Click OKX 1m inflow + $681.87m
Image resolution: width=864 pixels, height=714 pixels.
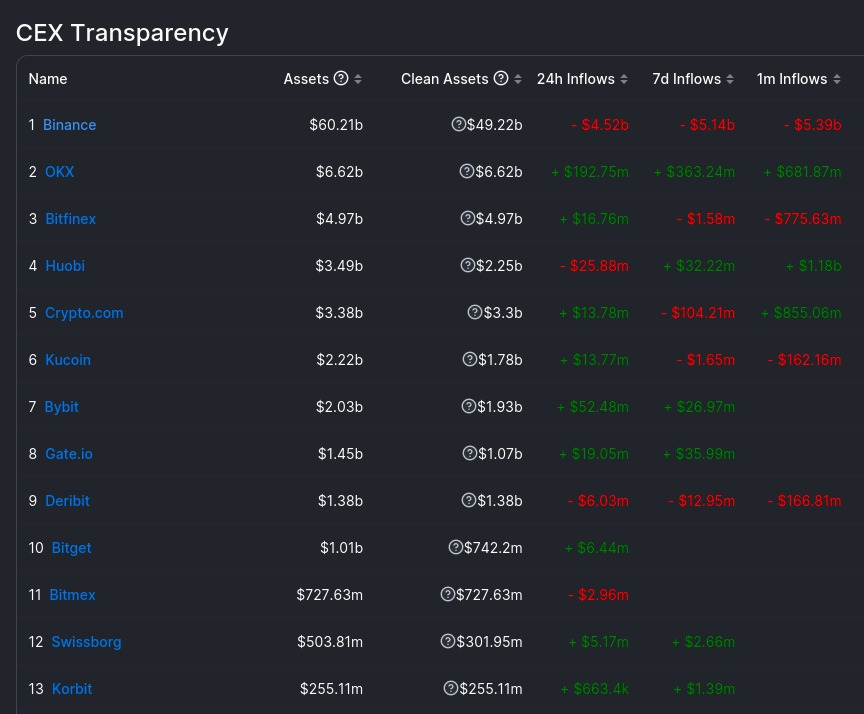802,172
